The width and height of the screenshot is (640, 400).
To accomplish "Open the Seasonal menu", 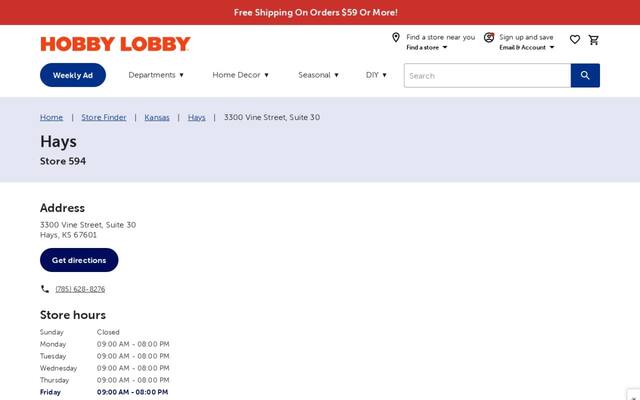I will click(318, 75).
